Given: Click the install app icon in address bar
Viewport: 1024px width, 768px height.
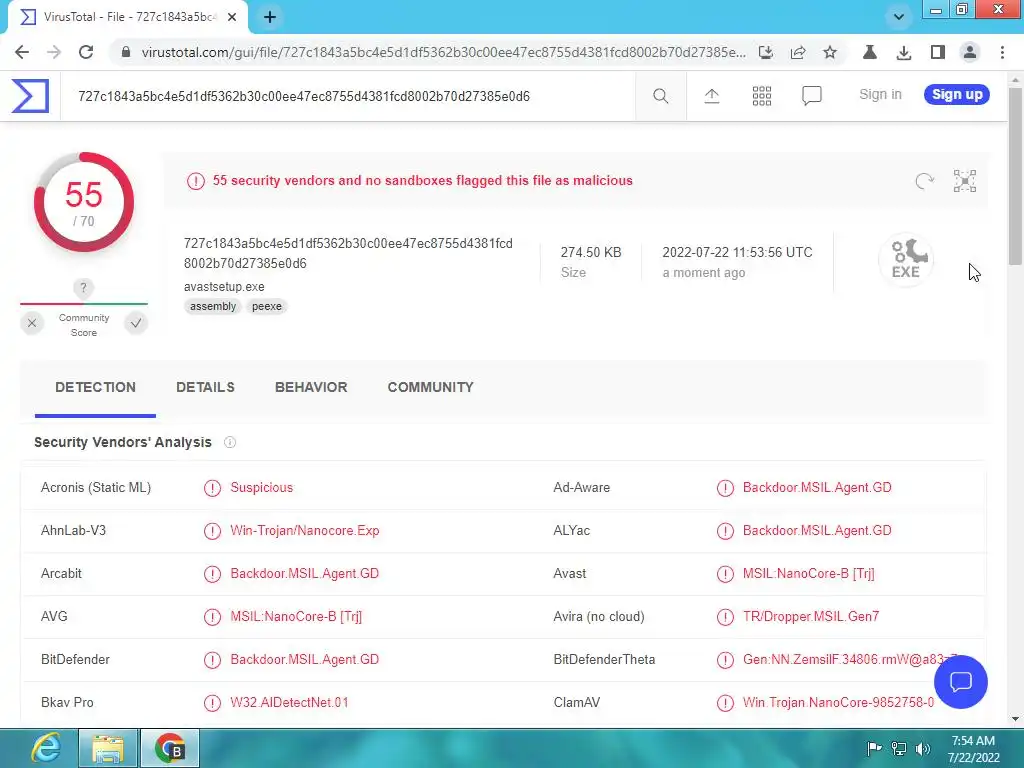Looking at the screenshot, I should [x=766, y=52].
